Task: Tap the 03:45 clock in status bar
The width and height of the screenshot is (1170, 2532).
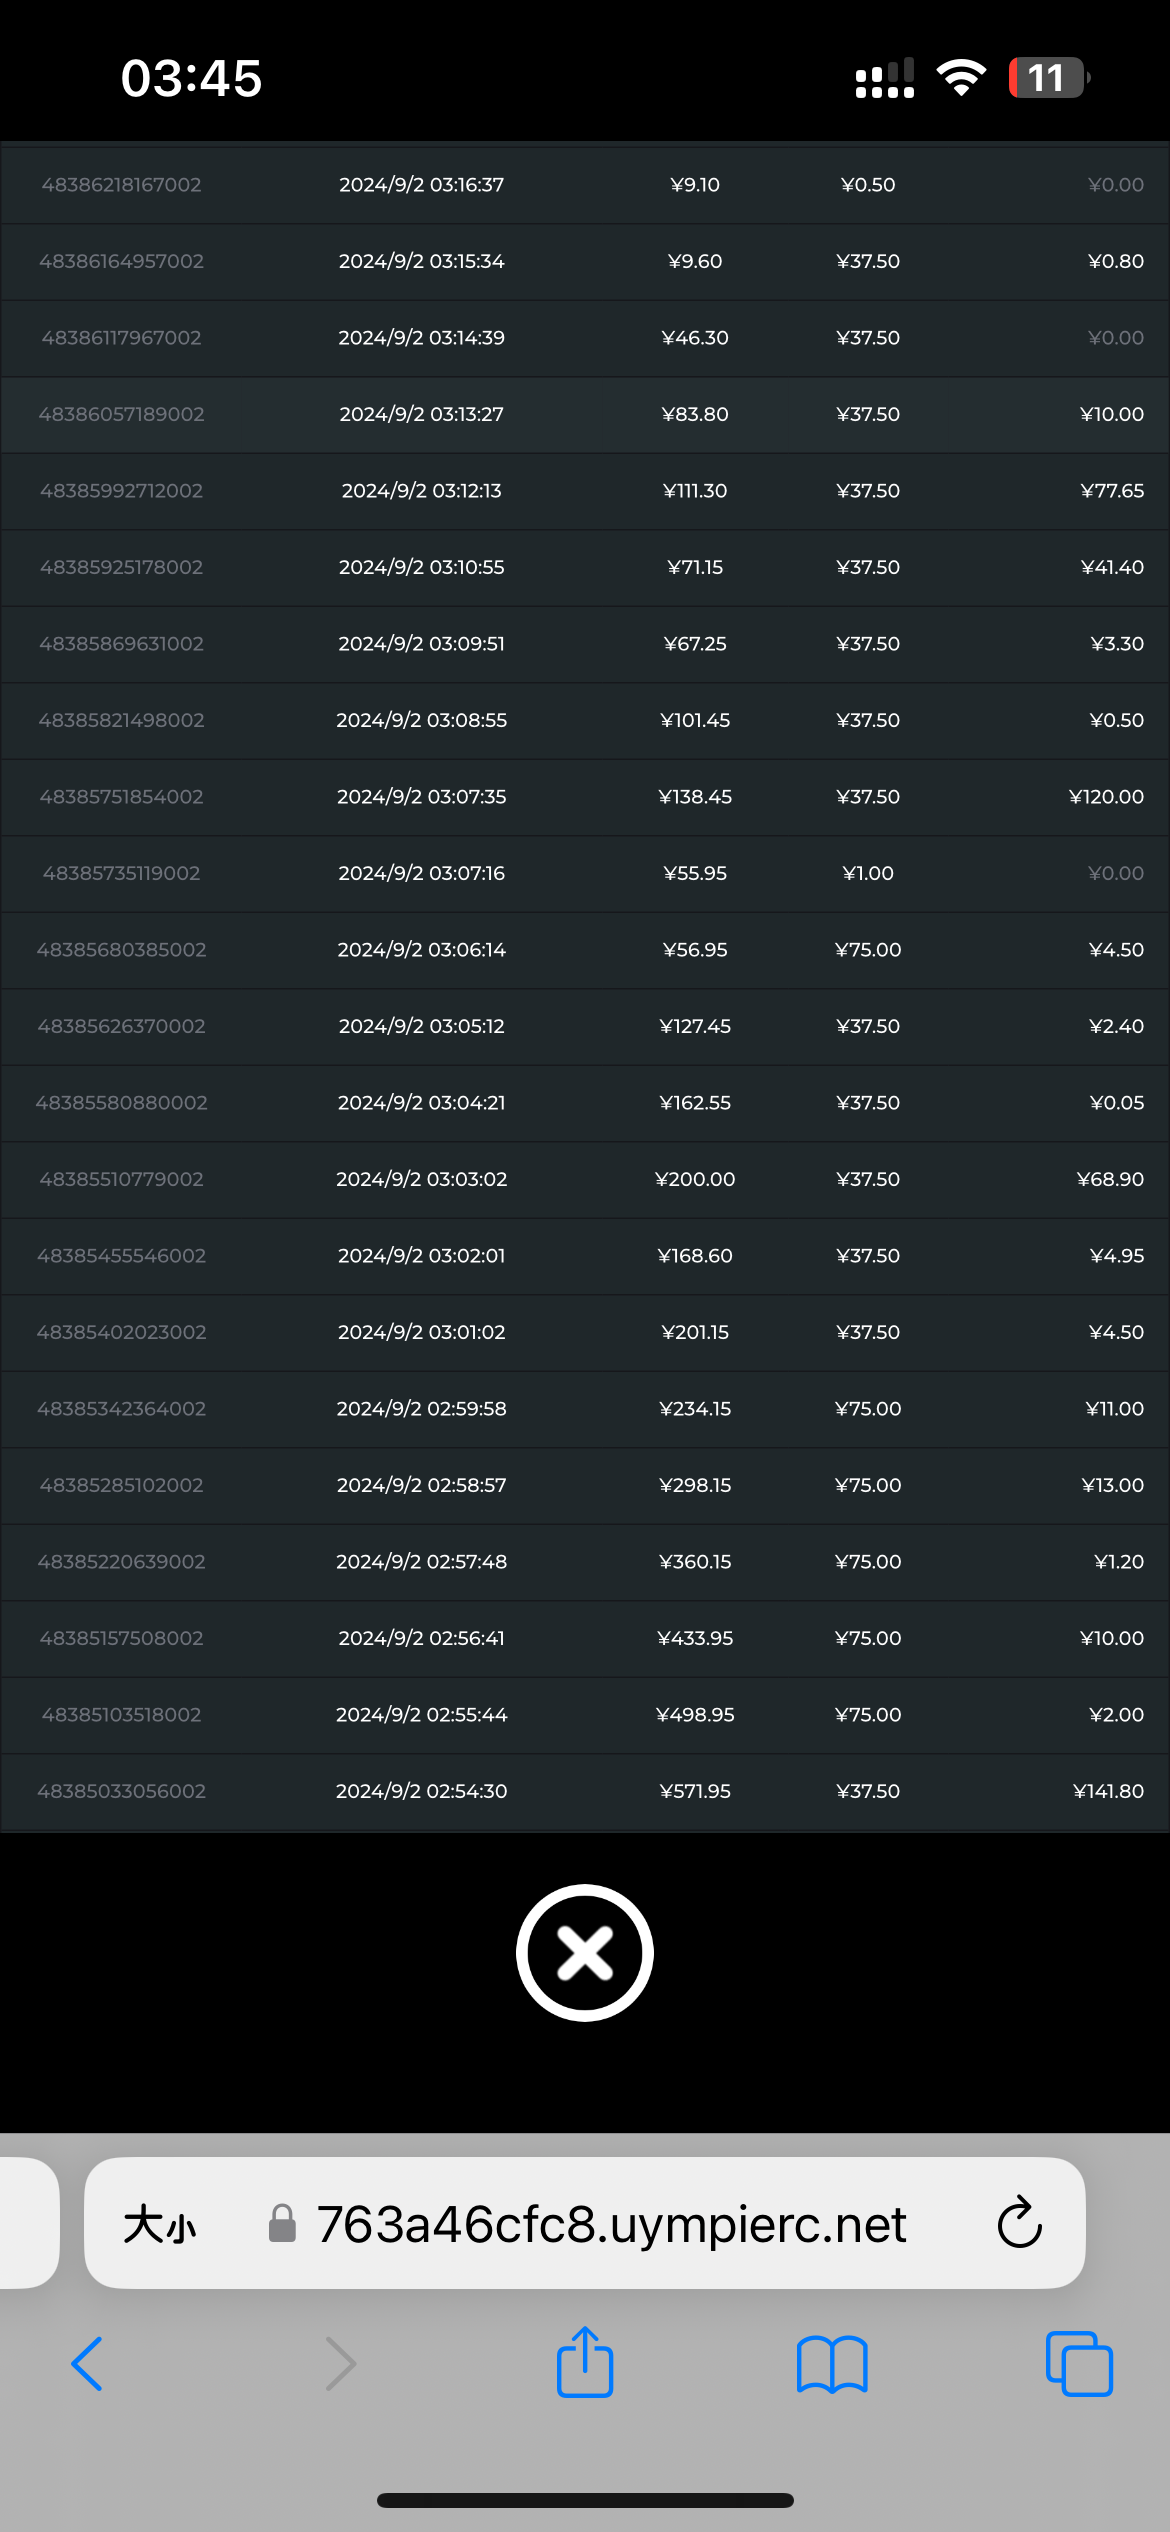Action: click(191, 78)
